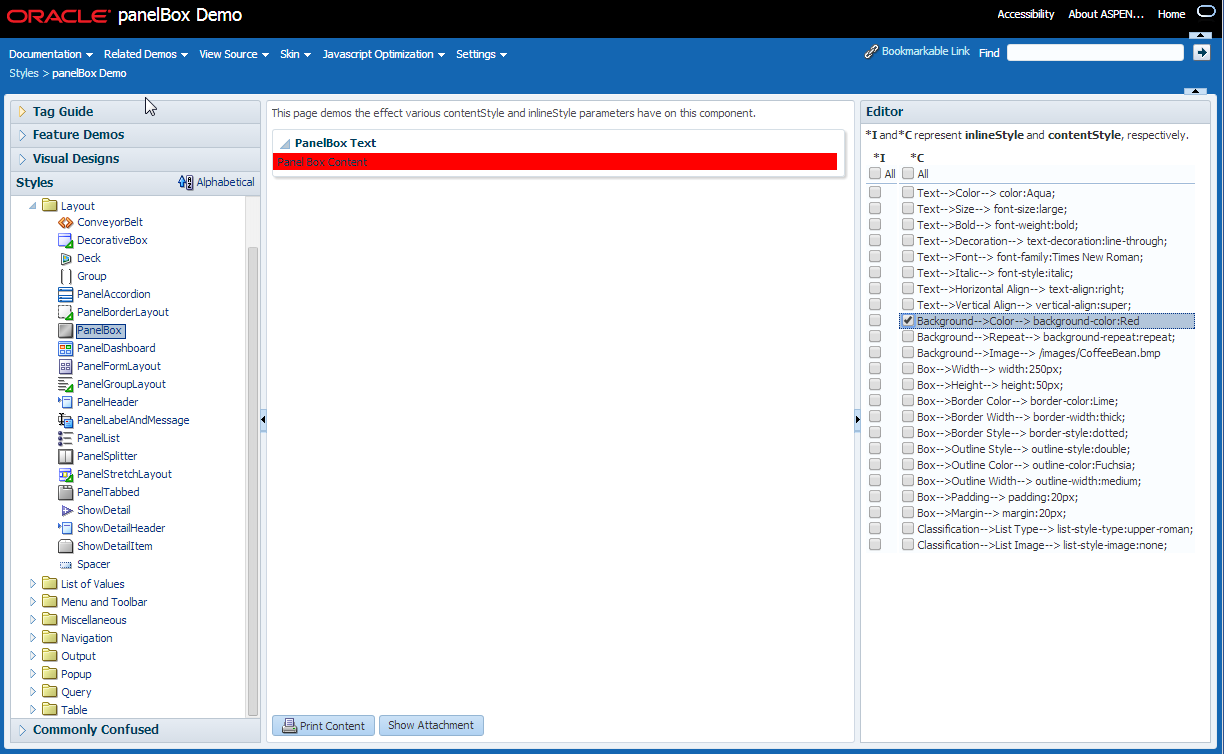Click the PanelSplitter component icon

[x=66, y=456]
